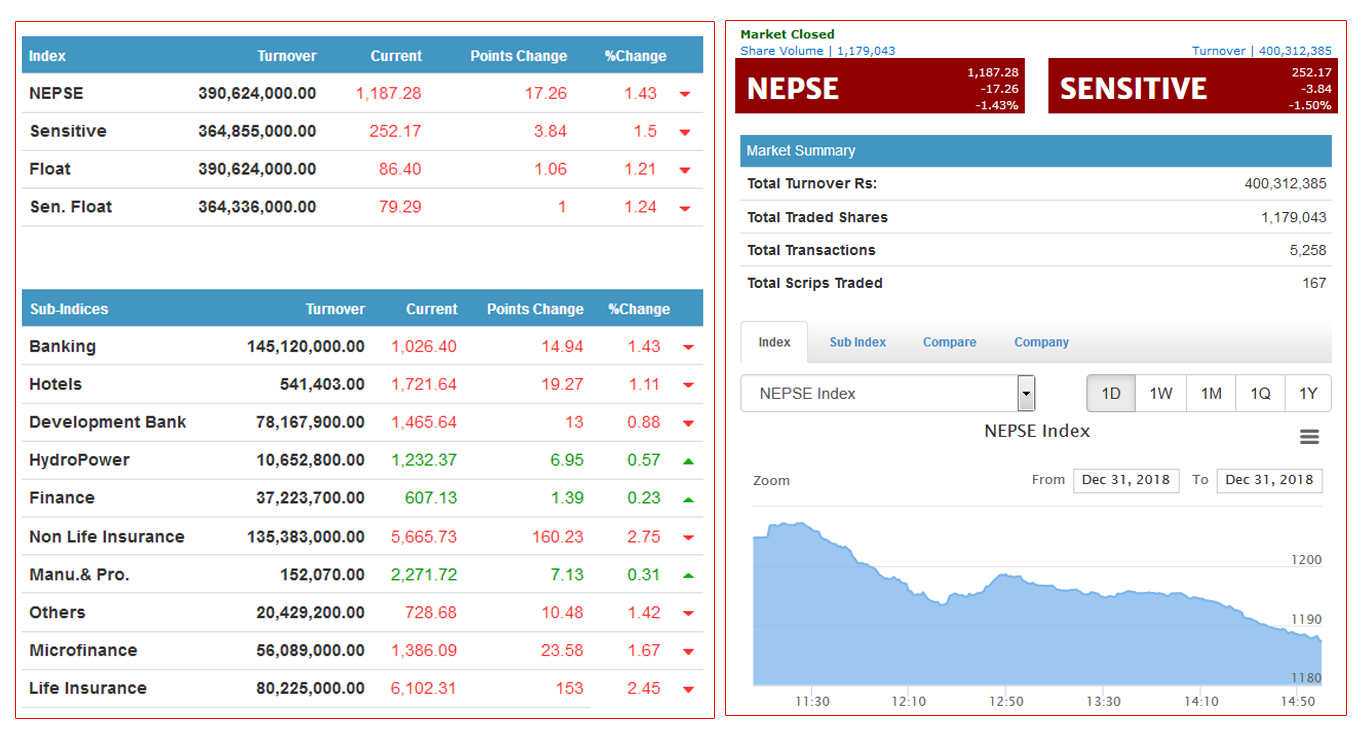Click the Sub-Indices column header

[x=69, y=309]
